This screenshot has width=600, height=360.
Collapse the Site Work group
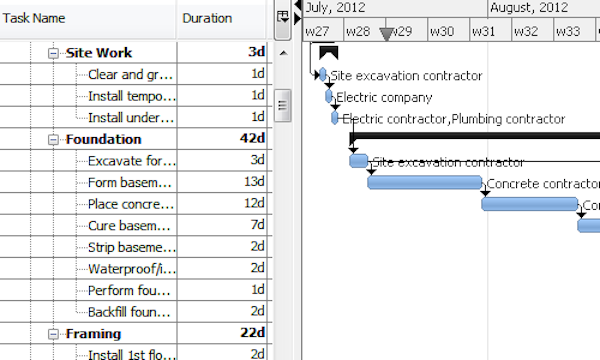pyautogui.click(x=53, y=53)
